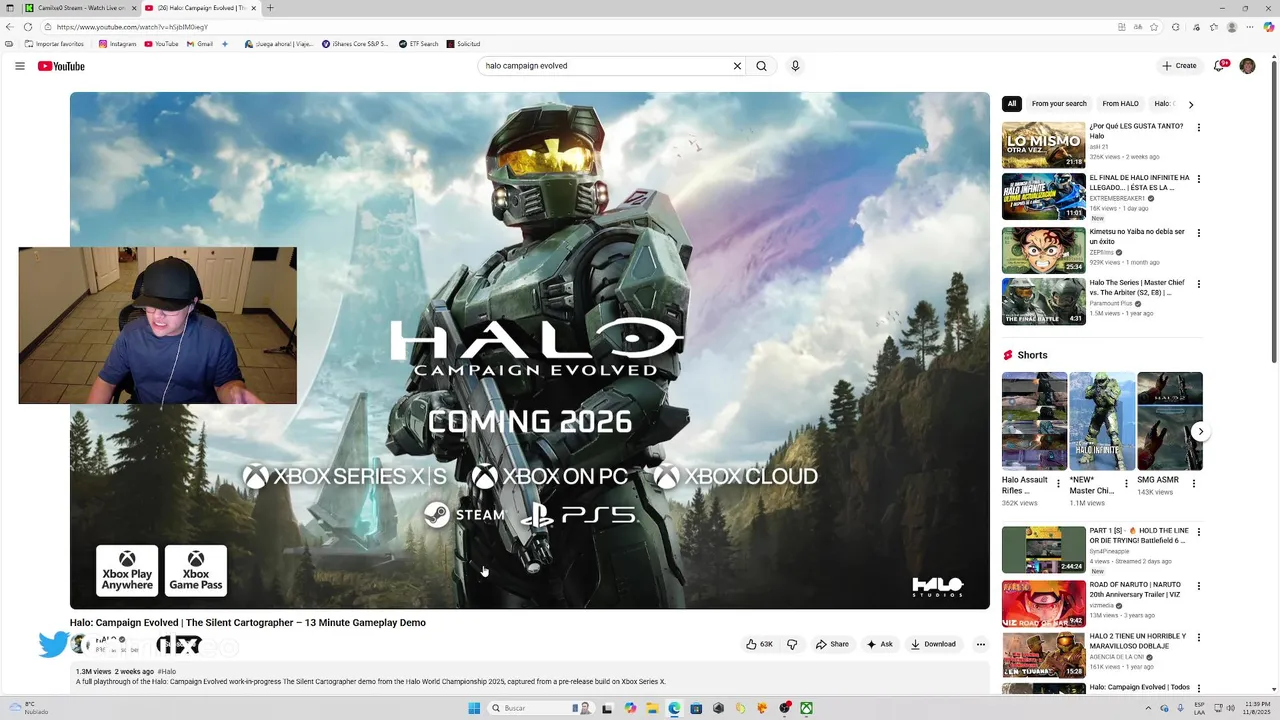Image resolution: width=1280 pixels, height=720 pixels.
Task: Start voice search with the microphone icon
Action: pyautogui.click(x=795, y=66)
